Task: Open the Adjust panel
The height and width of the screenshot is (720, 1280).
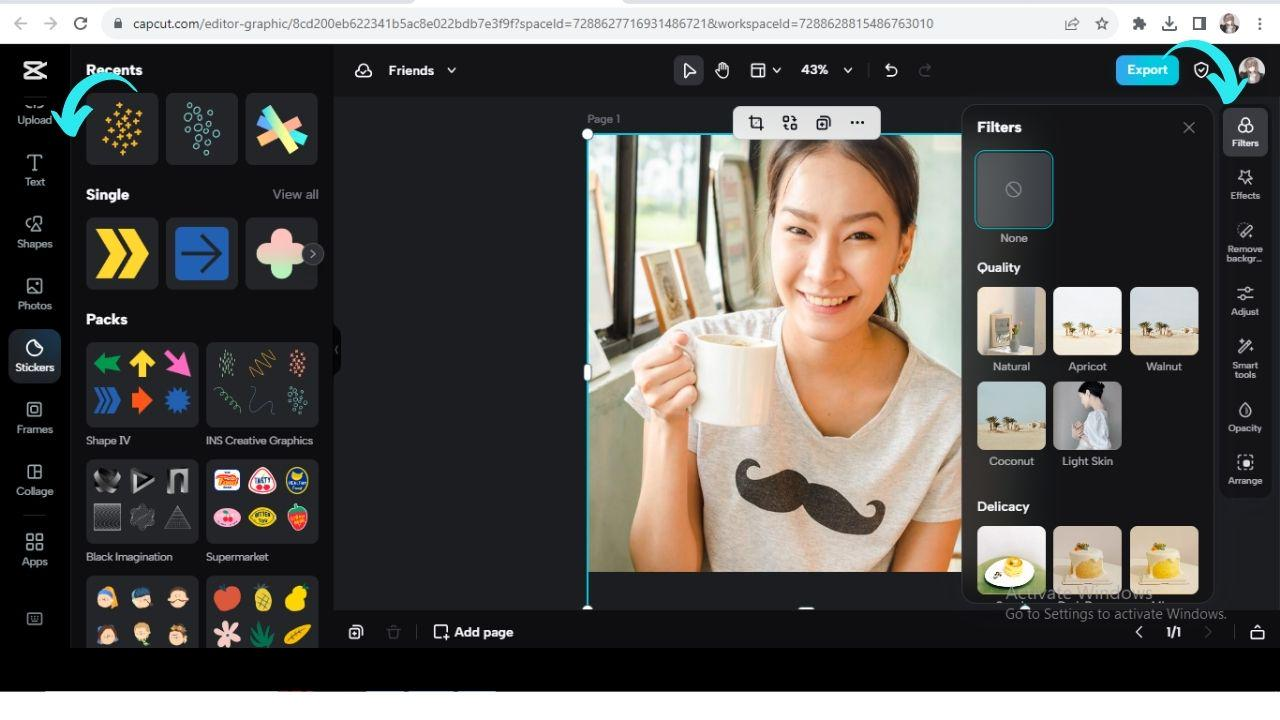Action: point(1245,300)
